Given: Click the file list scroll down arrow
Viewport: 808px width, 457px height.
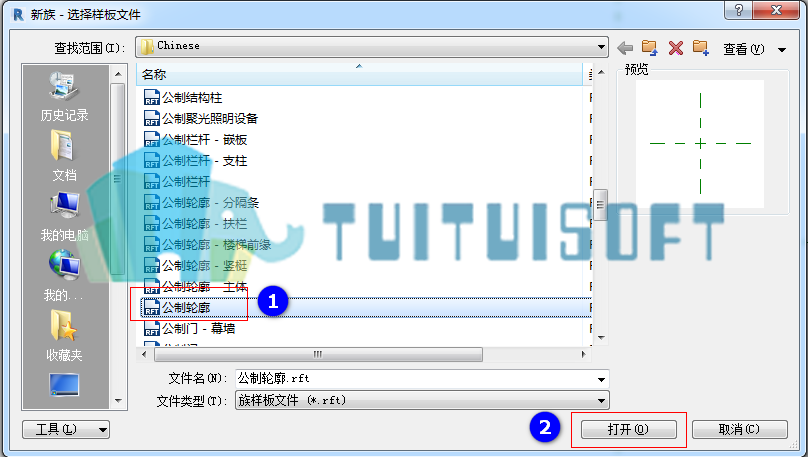Looking at the screenshot, I should [x=601, y=338].
